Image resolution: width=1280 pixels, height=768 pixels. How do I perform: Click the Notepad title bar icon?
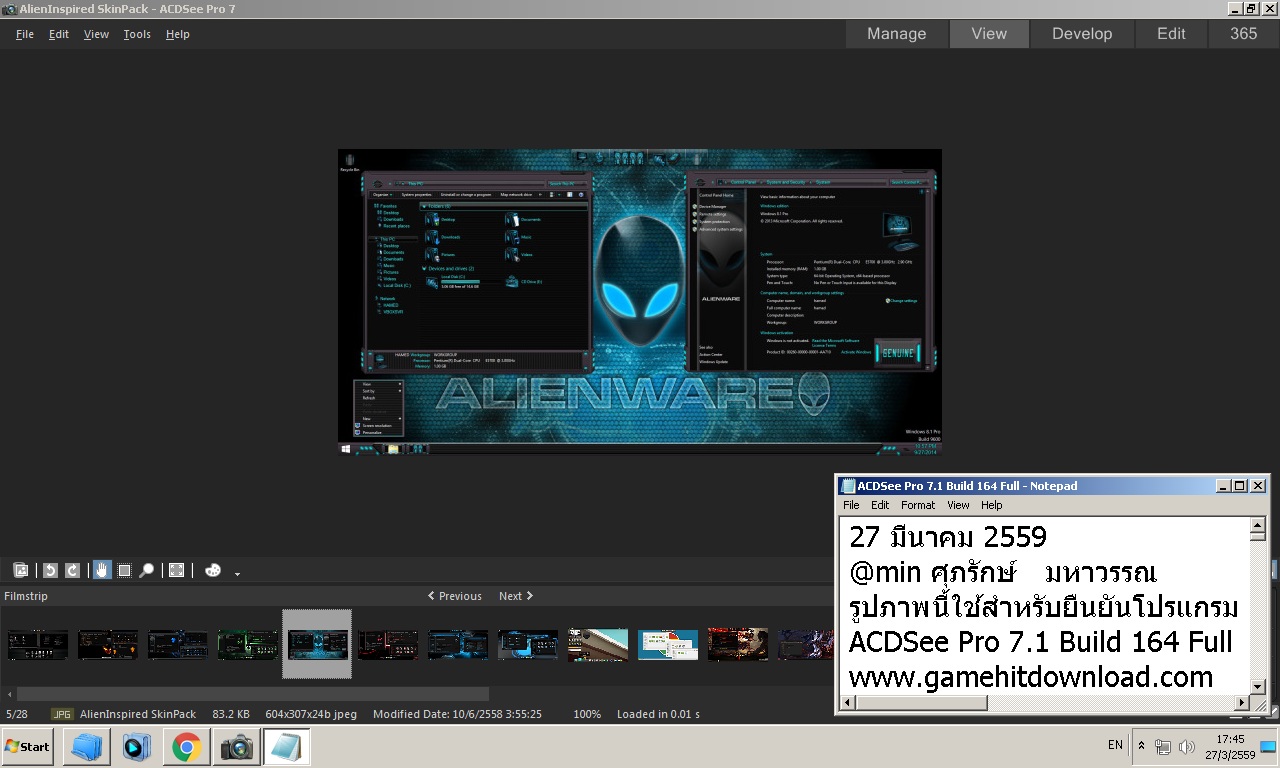[848, 486]
